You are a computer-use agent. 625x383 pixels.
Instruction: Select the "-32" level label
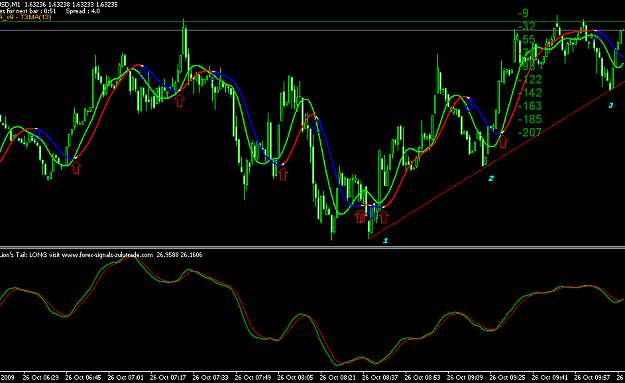pos(527,26)
